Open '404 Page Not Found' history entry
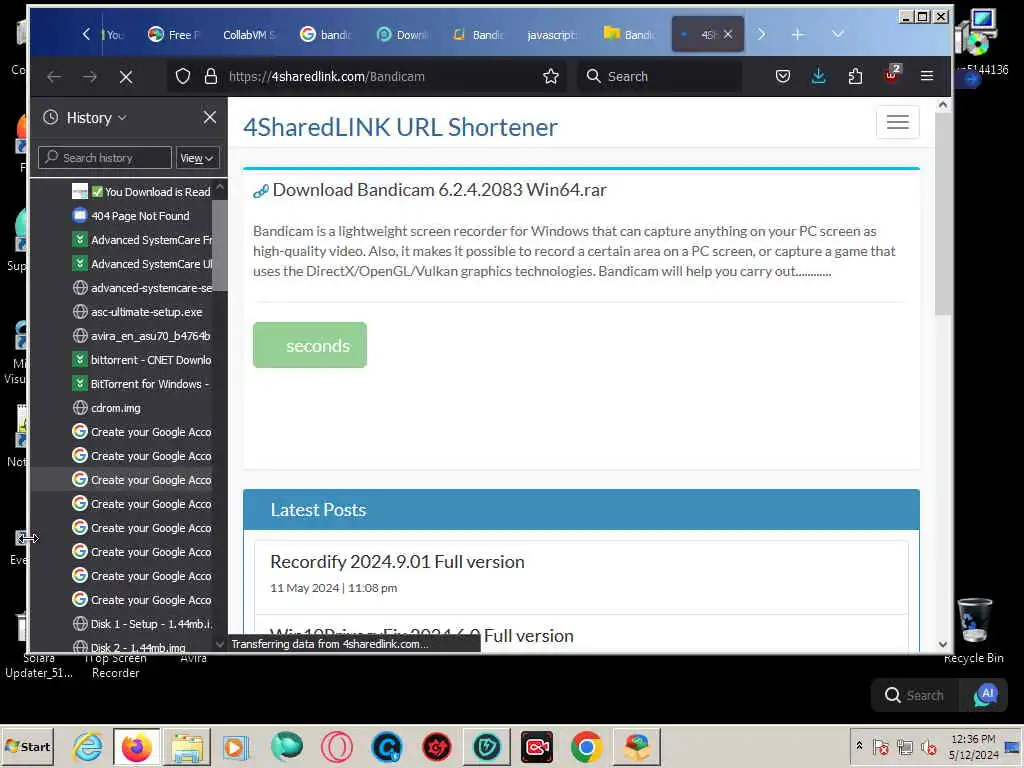Screen dimensions: 1024x768 (130, 216)
